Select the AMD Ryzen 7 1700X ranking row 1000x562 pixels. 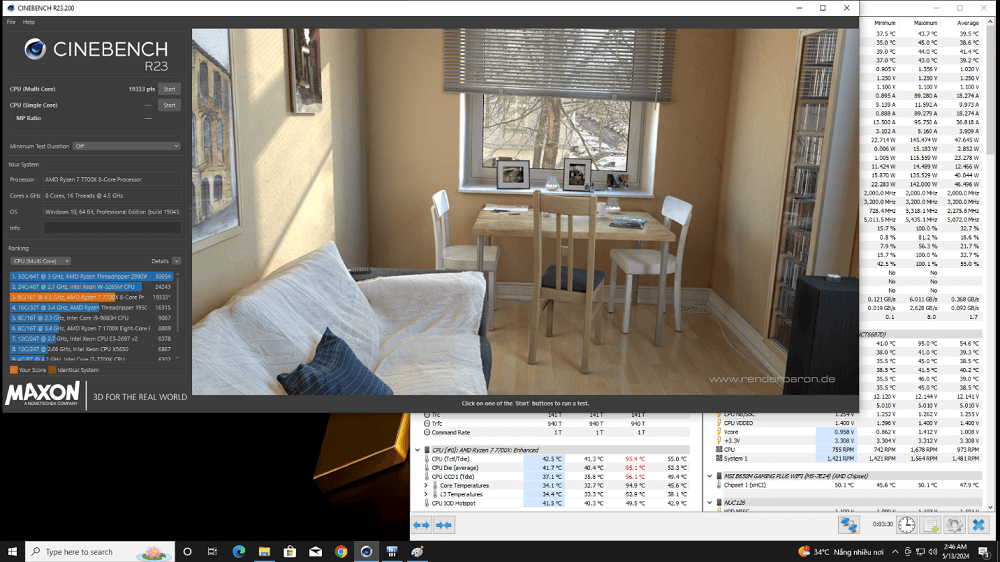click(91, 329)
